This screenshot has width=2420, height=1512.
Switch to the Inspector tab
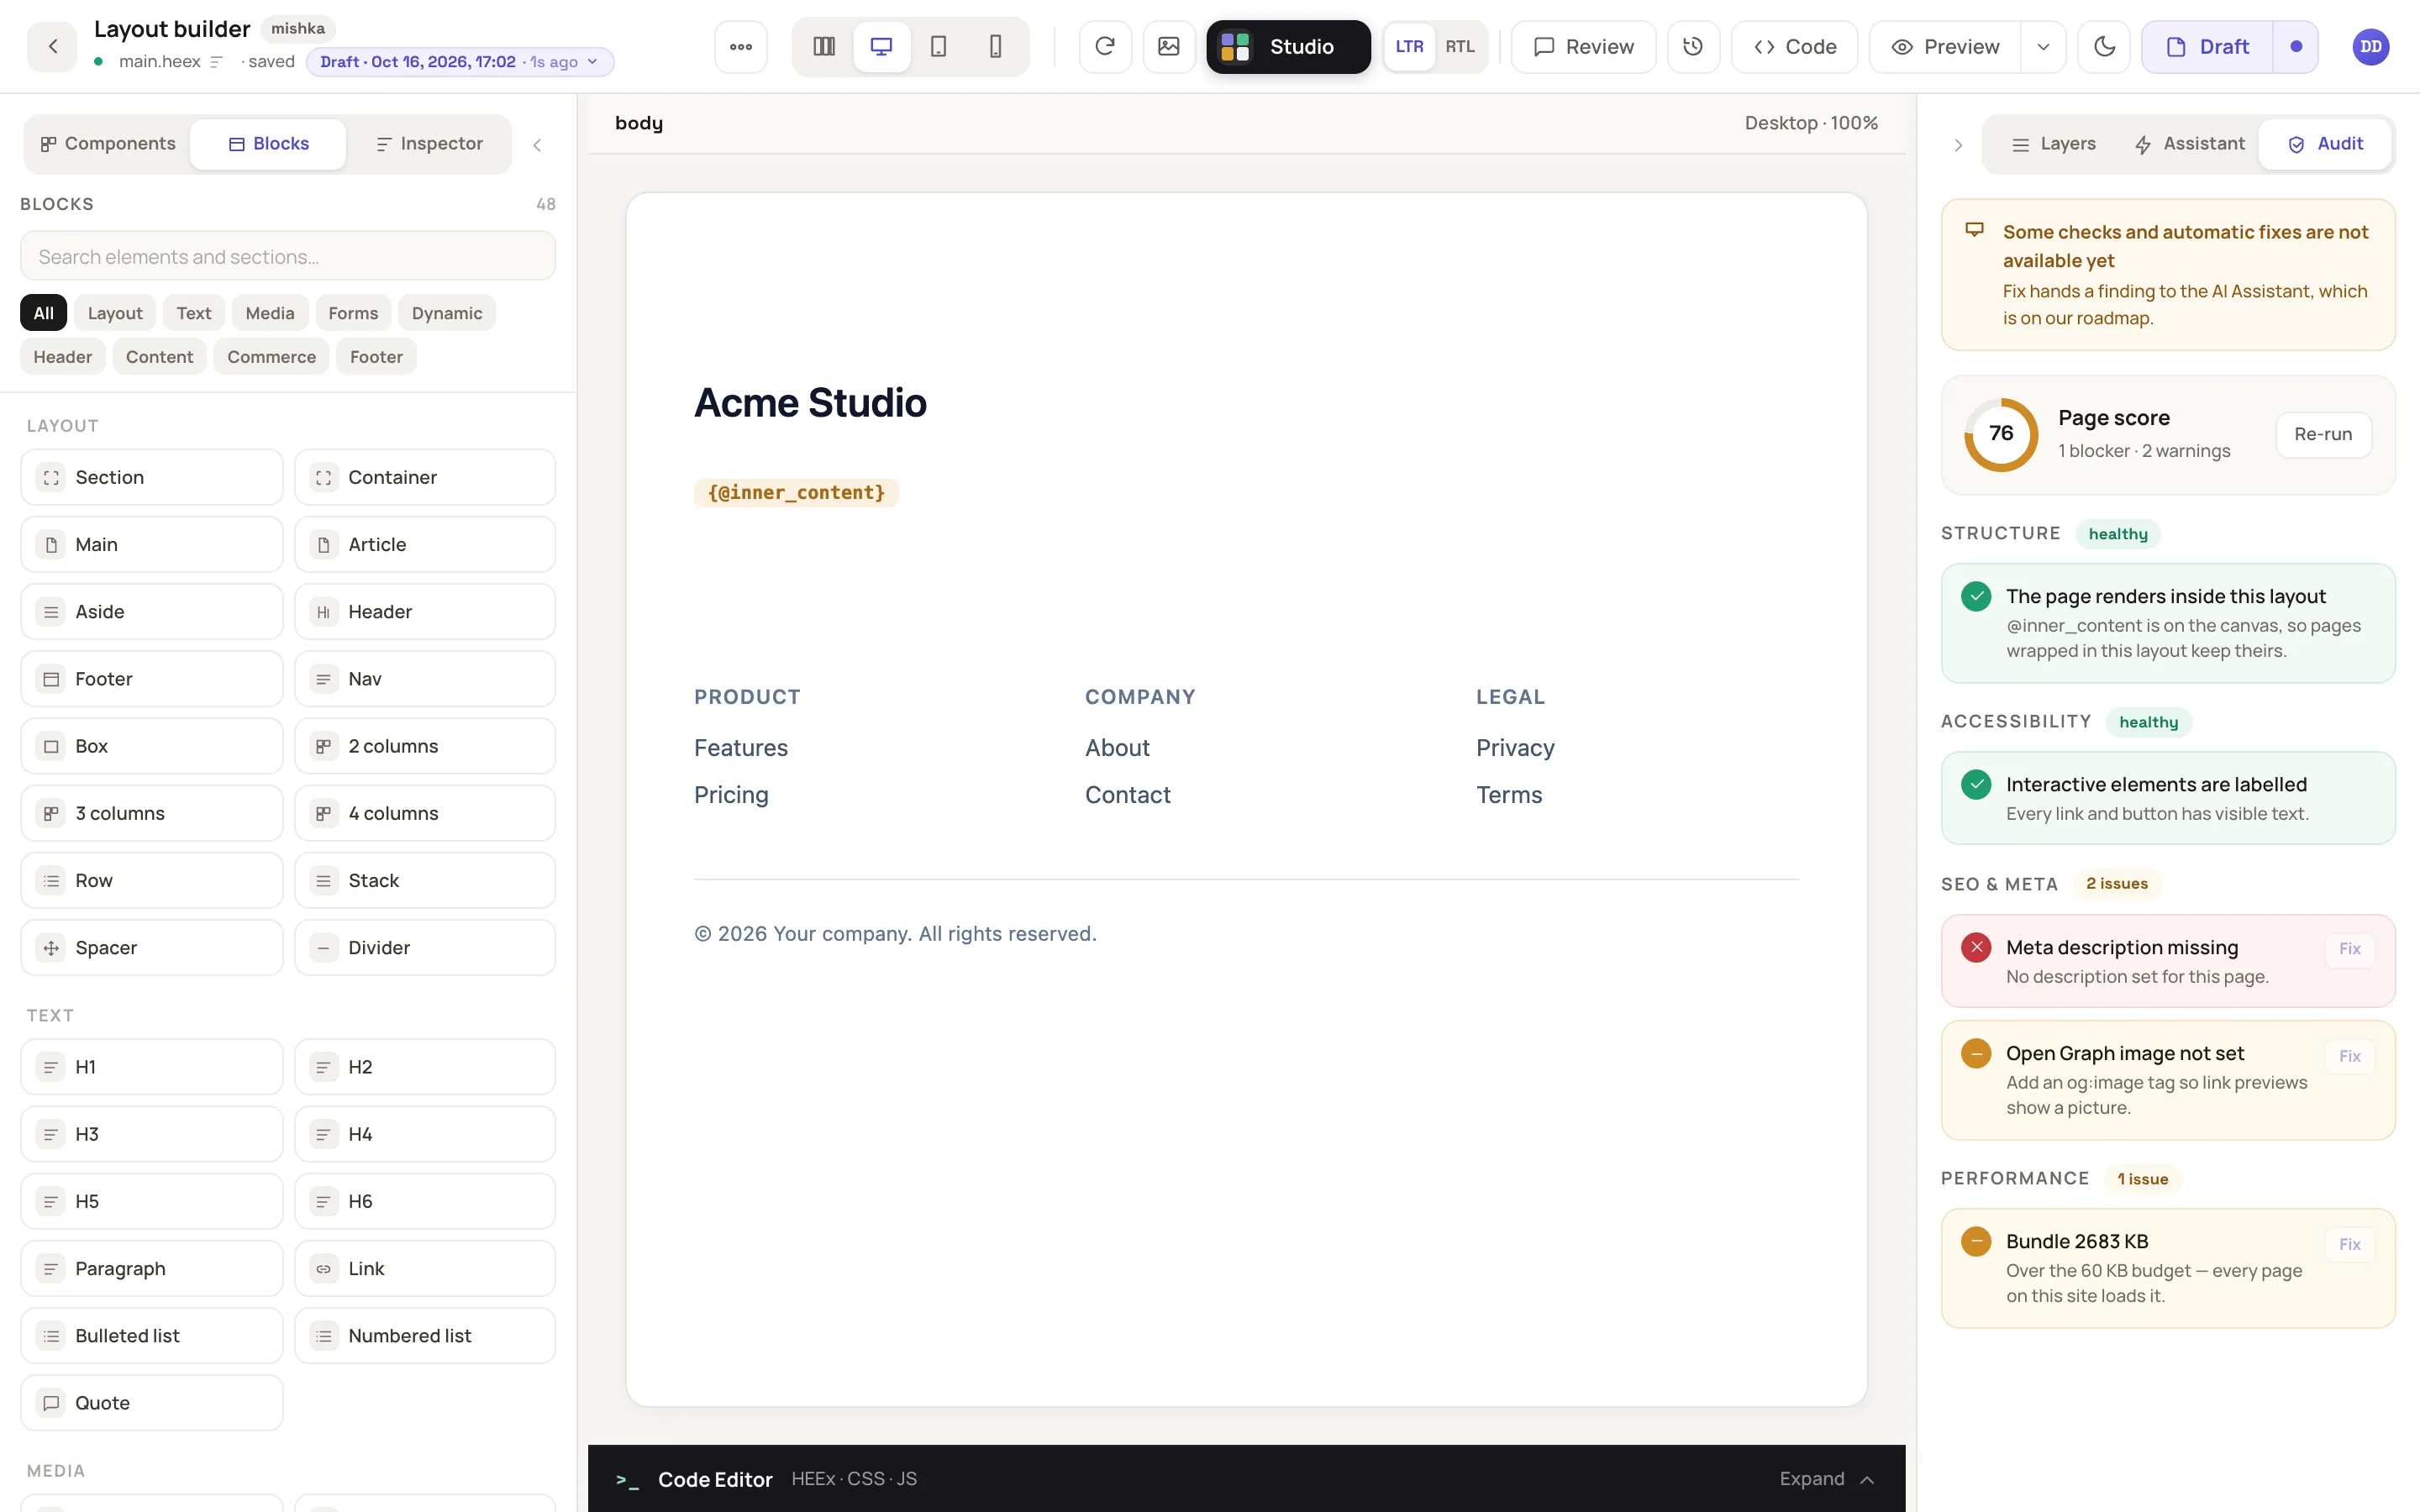click(x=429, y=144)
